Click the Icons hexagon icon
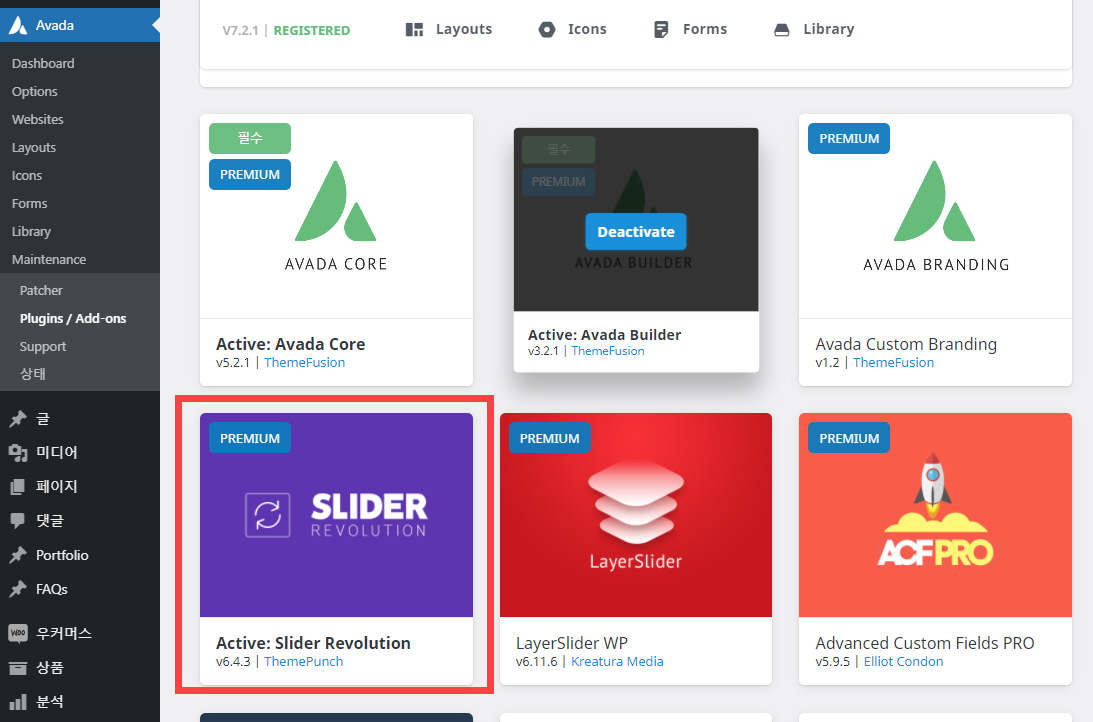Viewport: 1093px width, 722px height. pyautogui.click(x=547, y=29)
